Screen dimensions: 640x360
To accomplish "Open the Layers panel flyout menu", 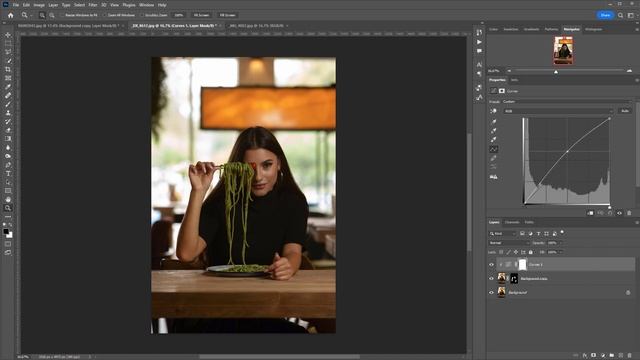I will click(x=636, y=222).
